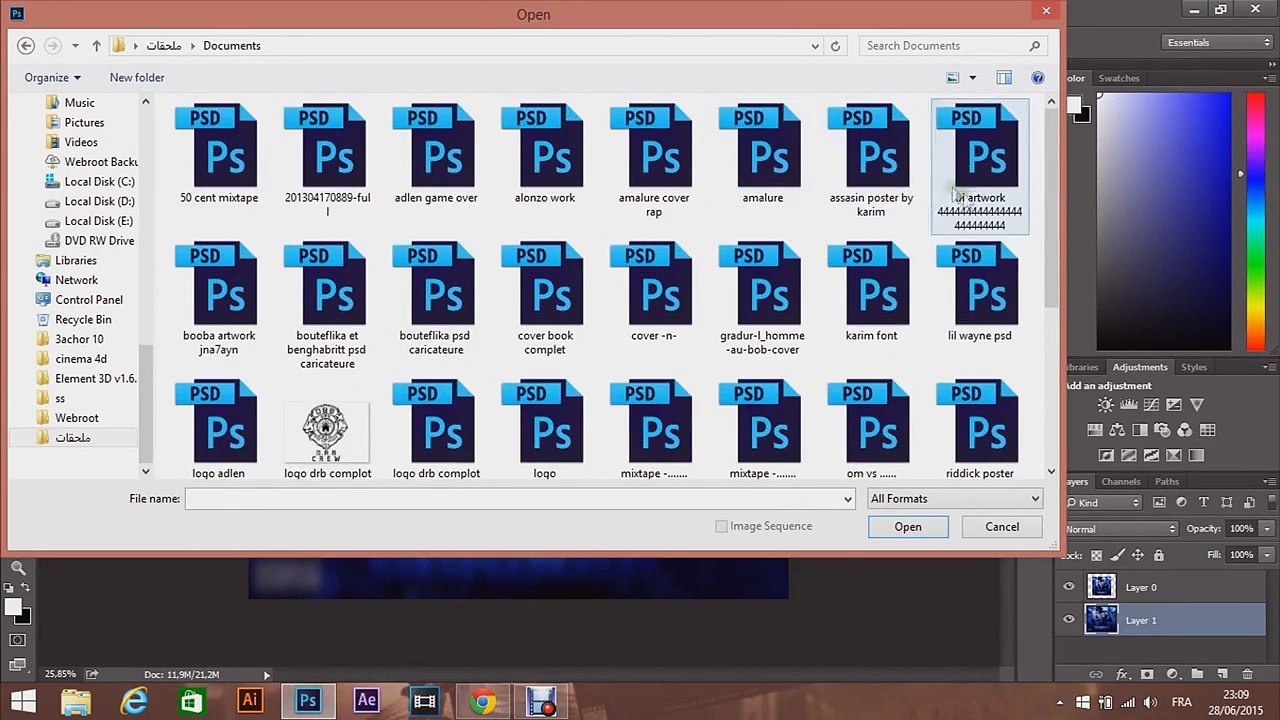1280x720 pixels.
Task: Open After Effects from taskbar
Action: (366, 701)
